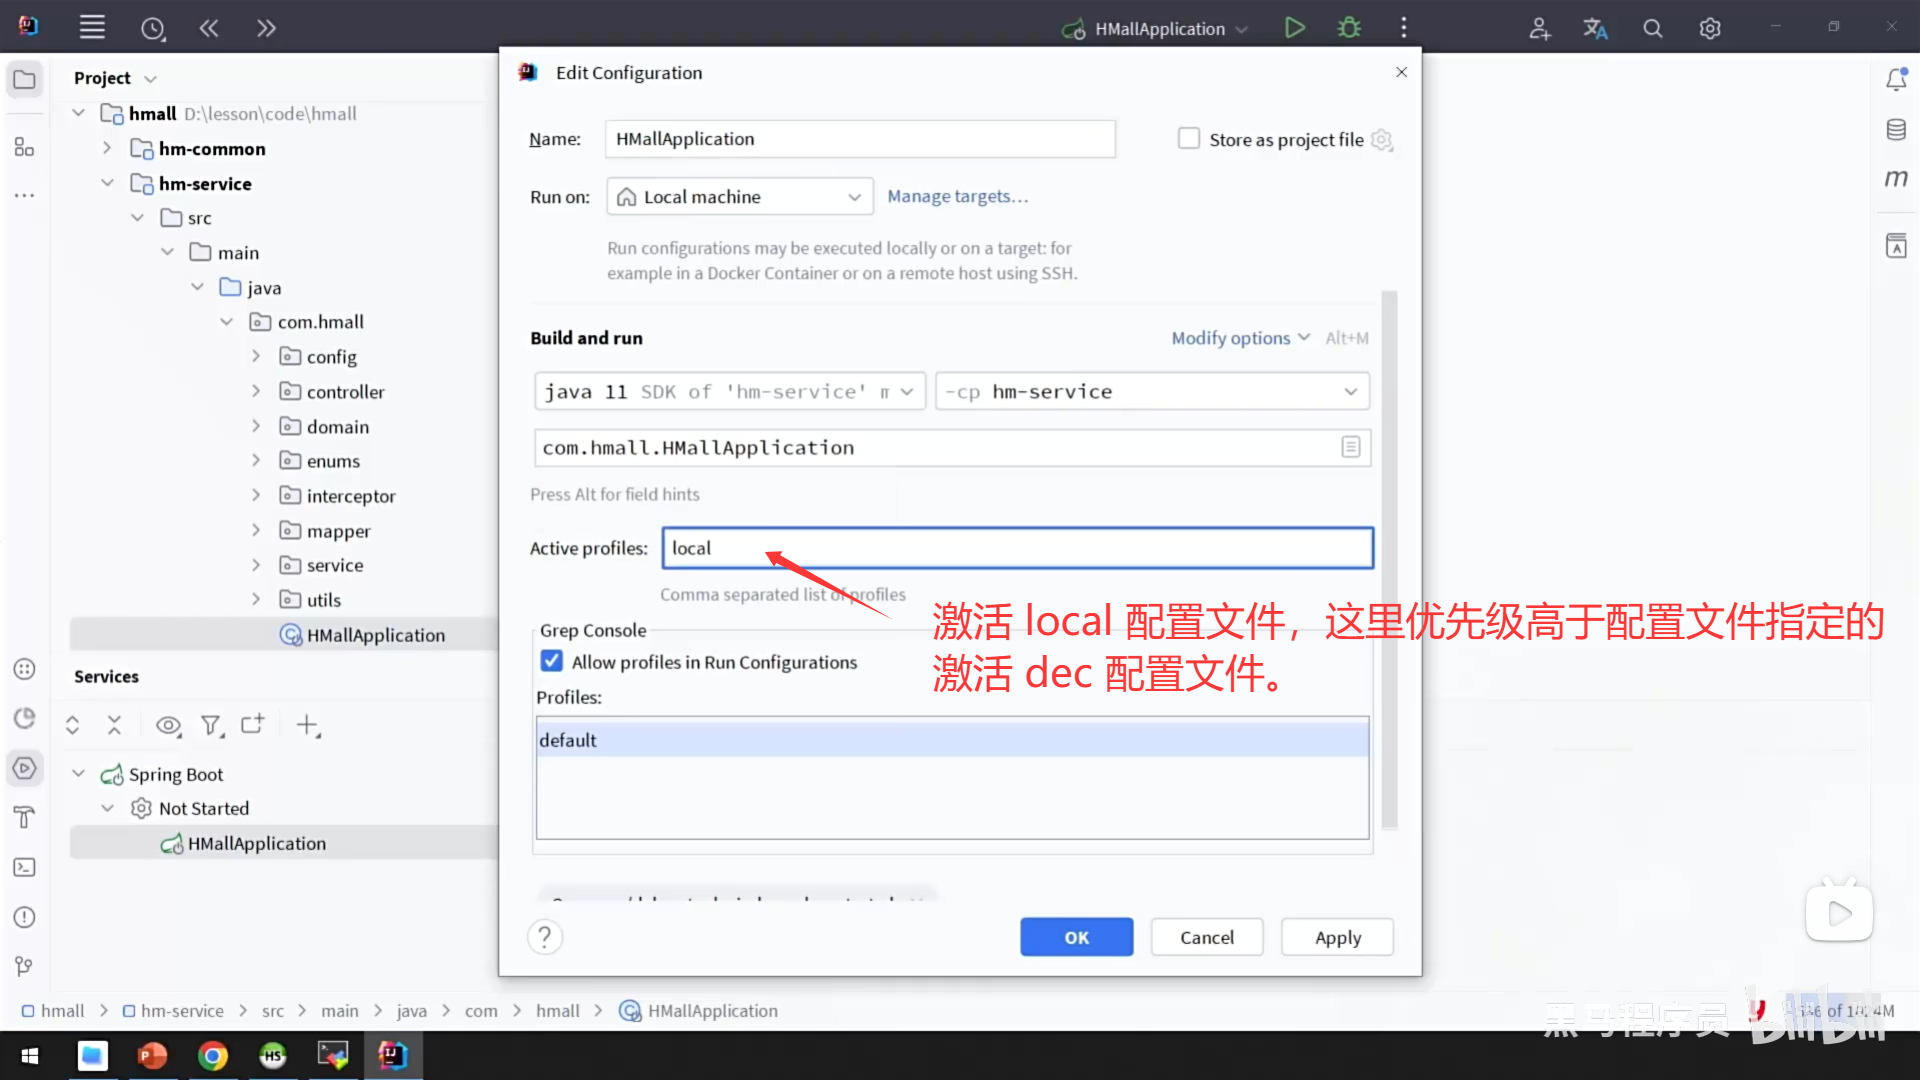1920x1080 pixels.
Task: Click the Manage targets link
Action: tap(957, 196)
